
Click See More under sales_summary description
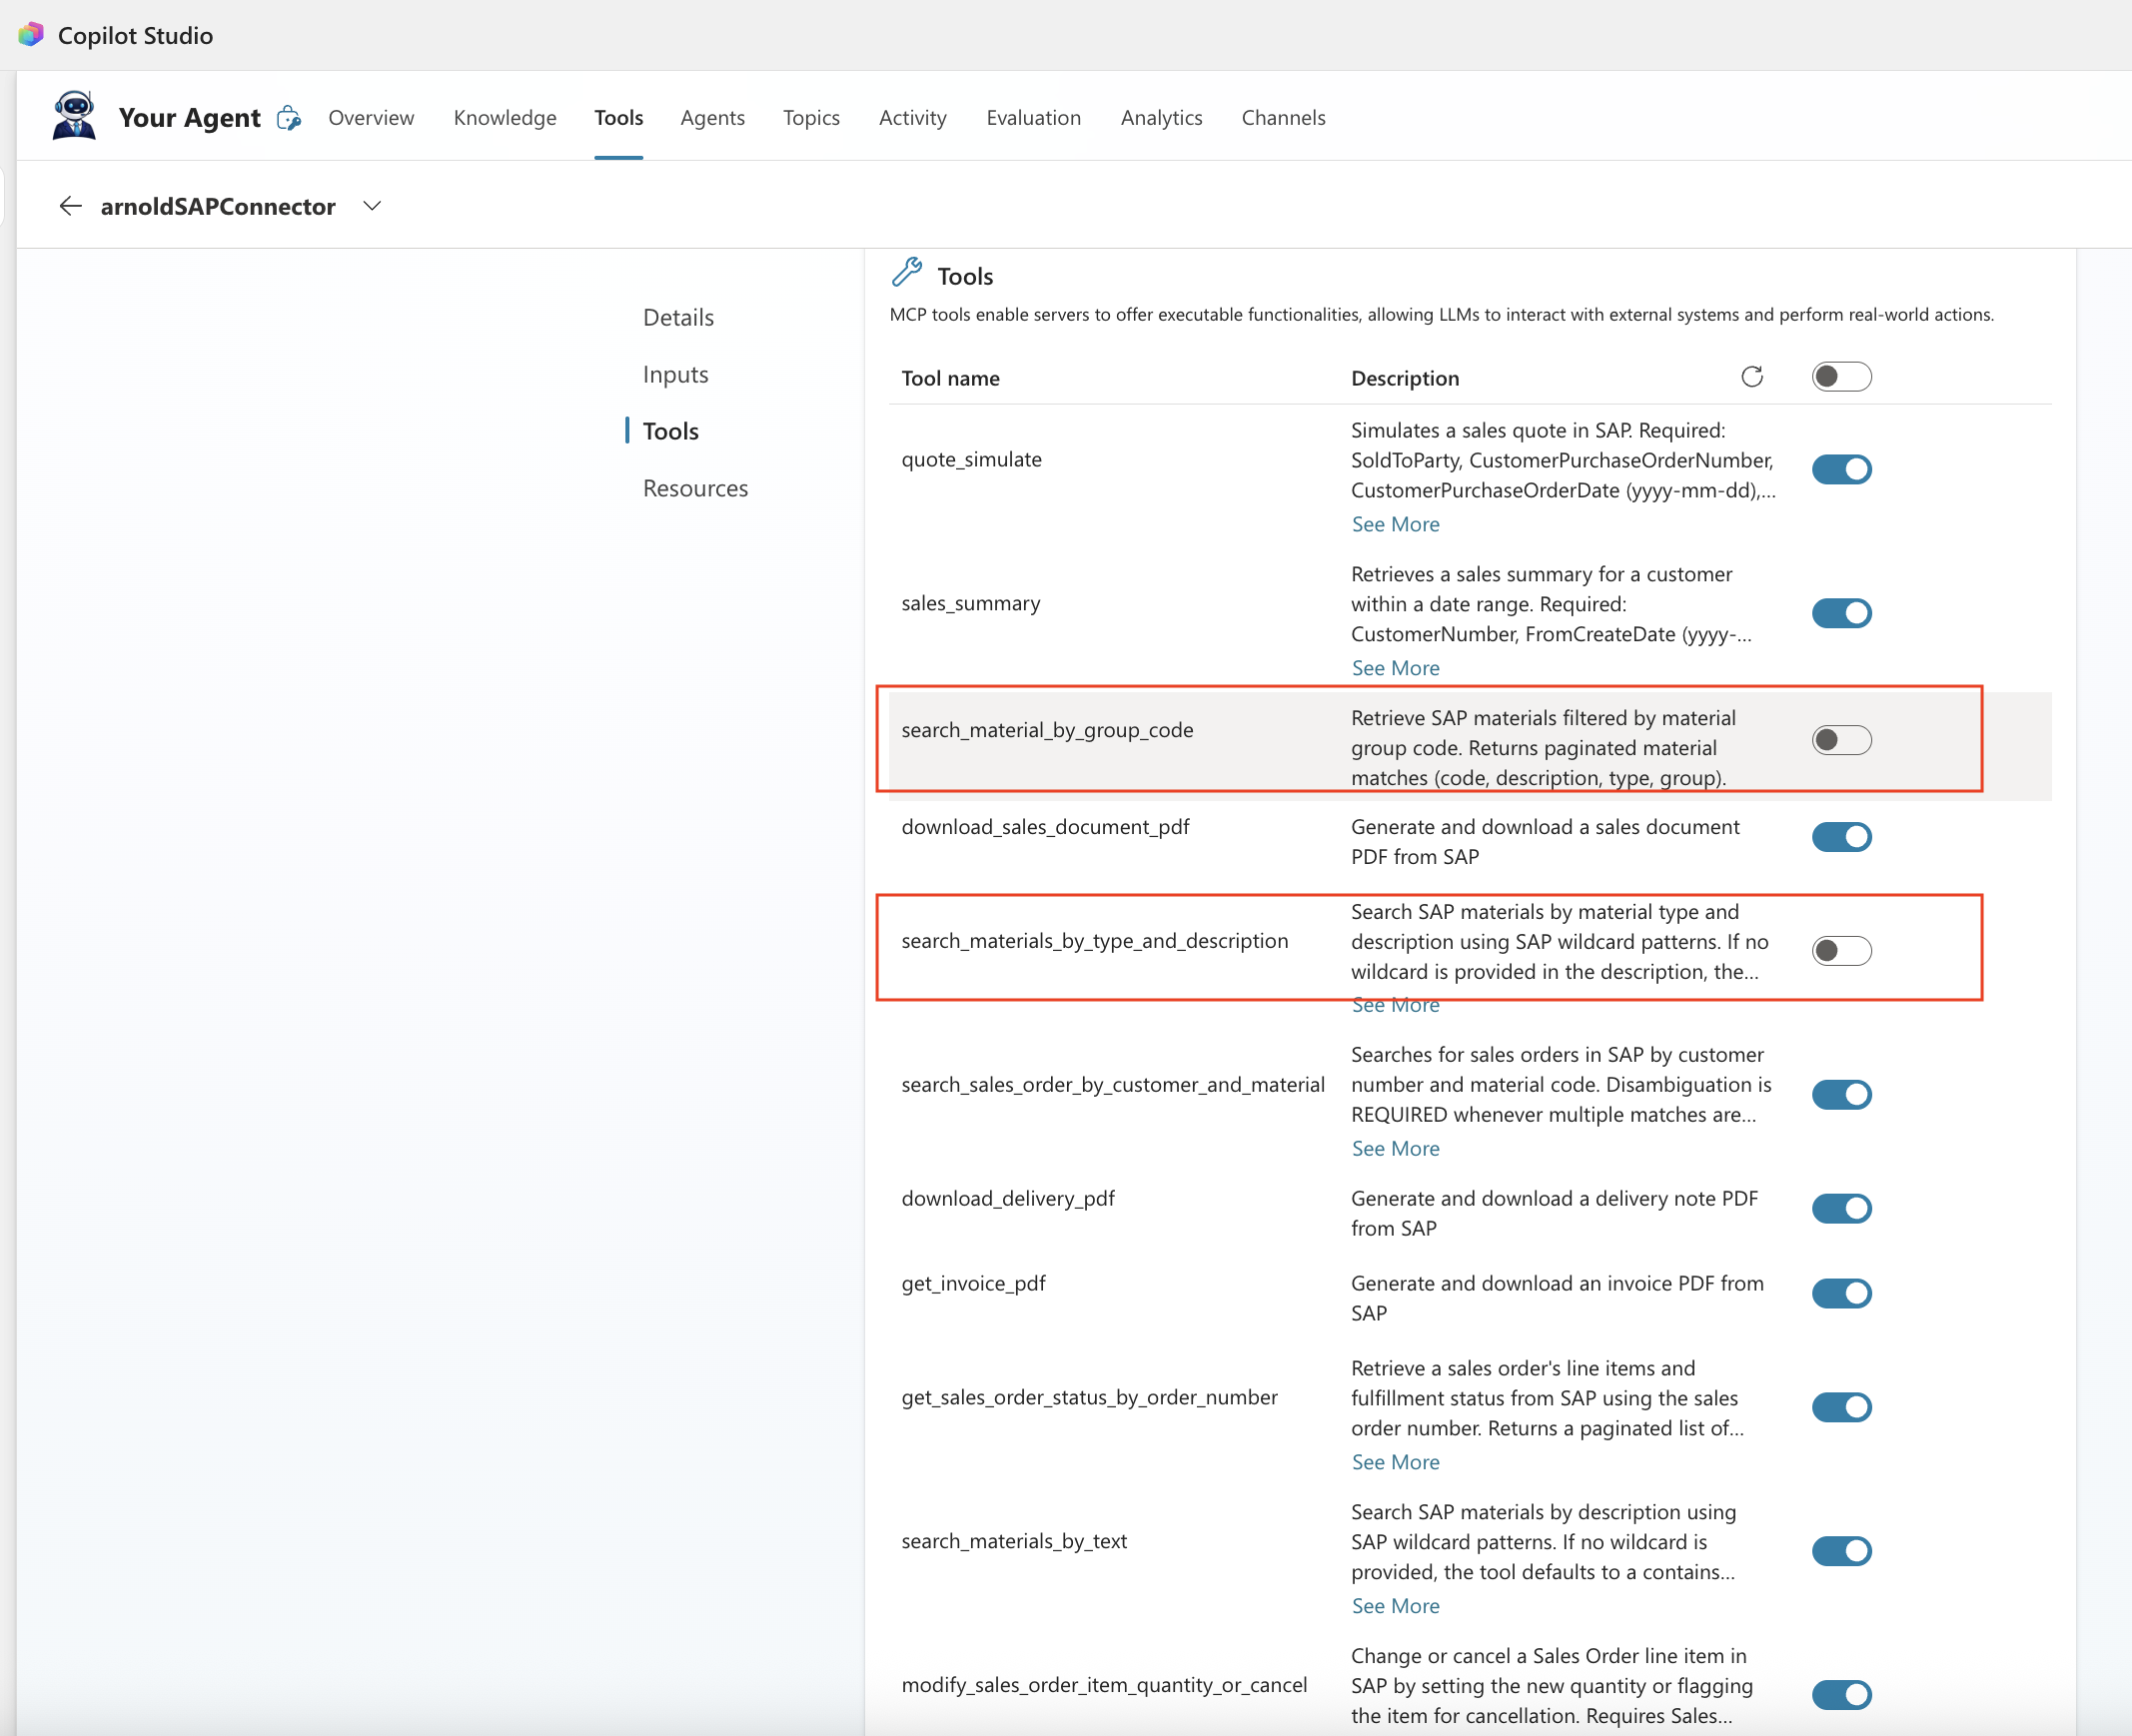point(1395,669)
